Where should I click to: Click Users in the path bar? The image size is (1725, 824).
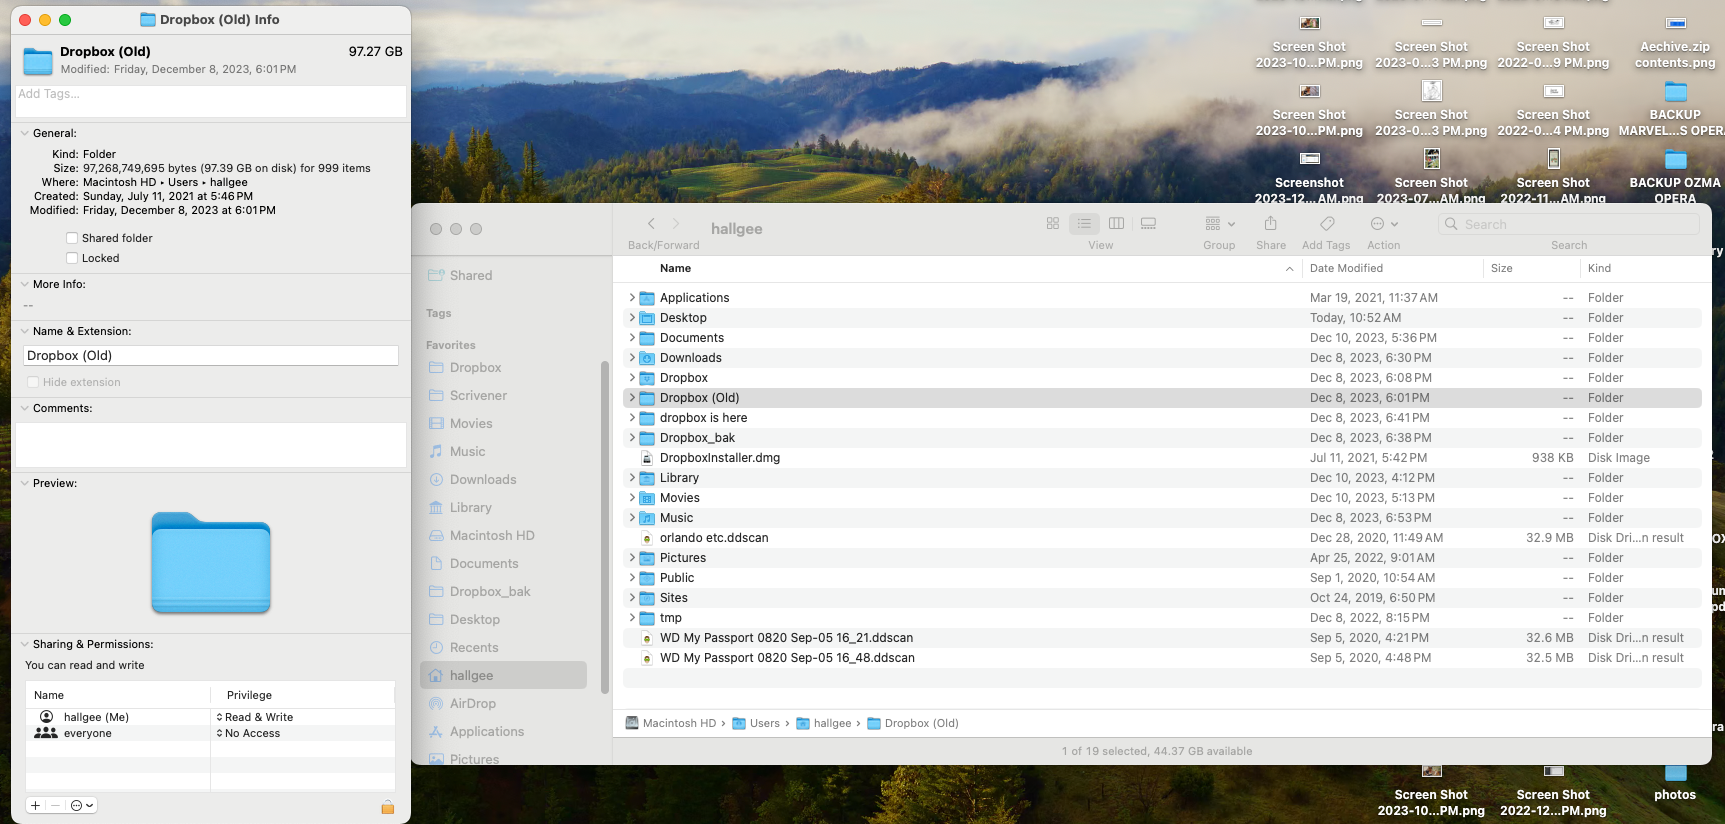764,724
